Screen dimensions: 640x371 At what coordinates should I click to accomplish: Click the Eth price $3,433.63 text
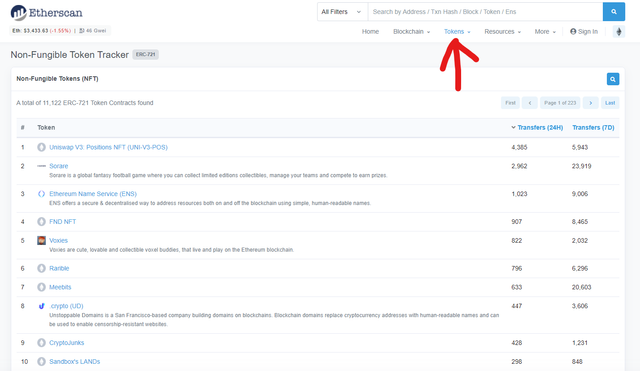pos(41,31)
